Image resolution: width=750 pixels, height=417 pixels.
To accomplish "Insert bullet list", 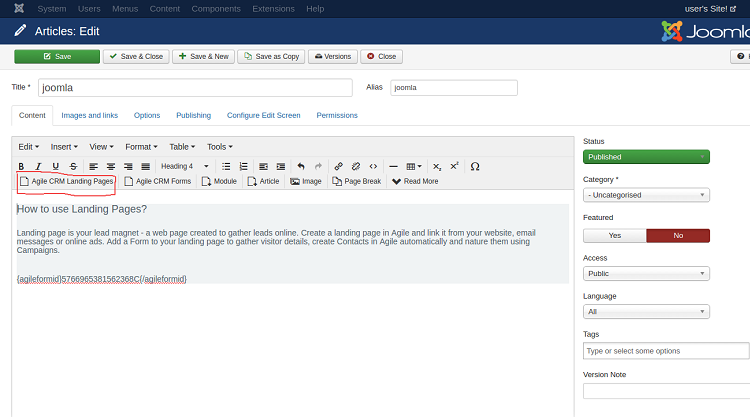I will click(x=226, y=166).
